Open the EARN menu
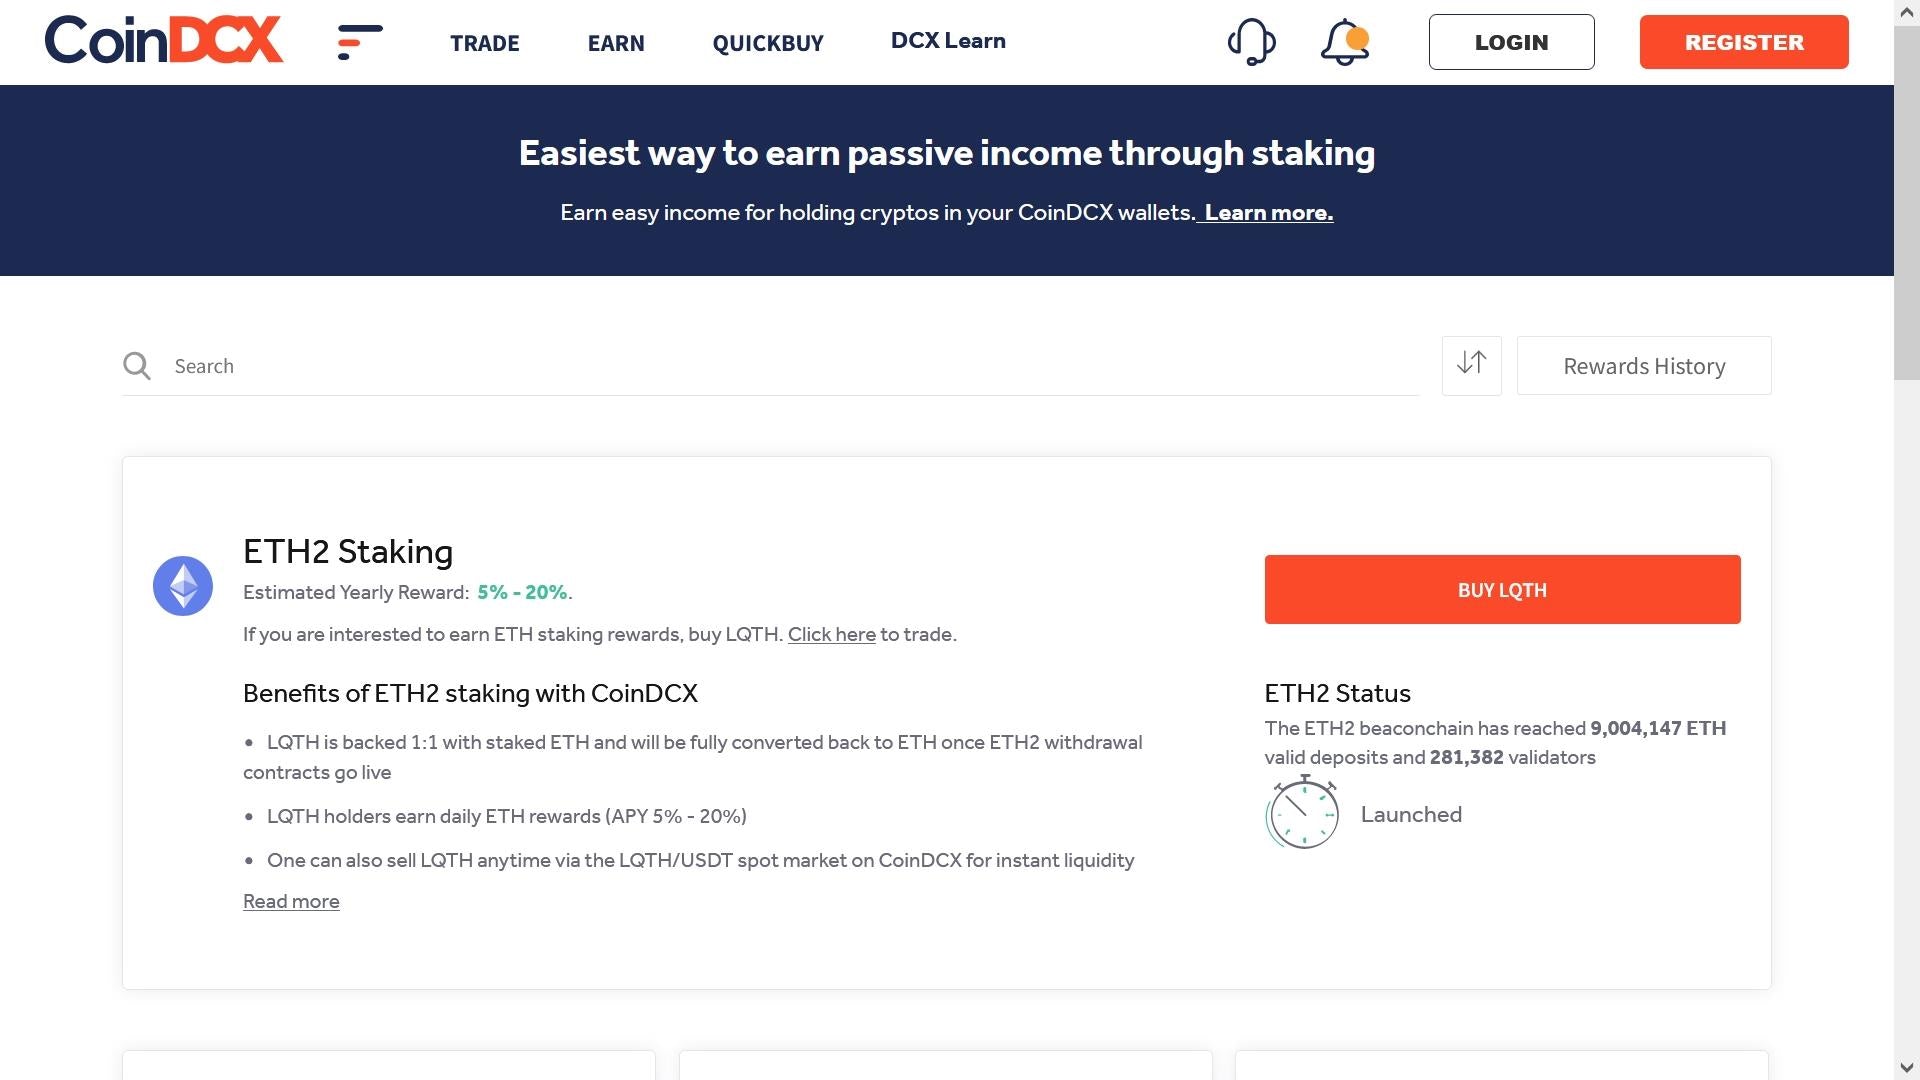The image size is (1920, 1080). [x=616, y=43]
